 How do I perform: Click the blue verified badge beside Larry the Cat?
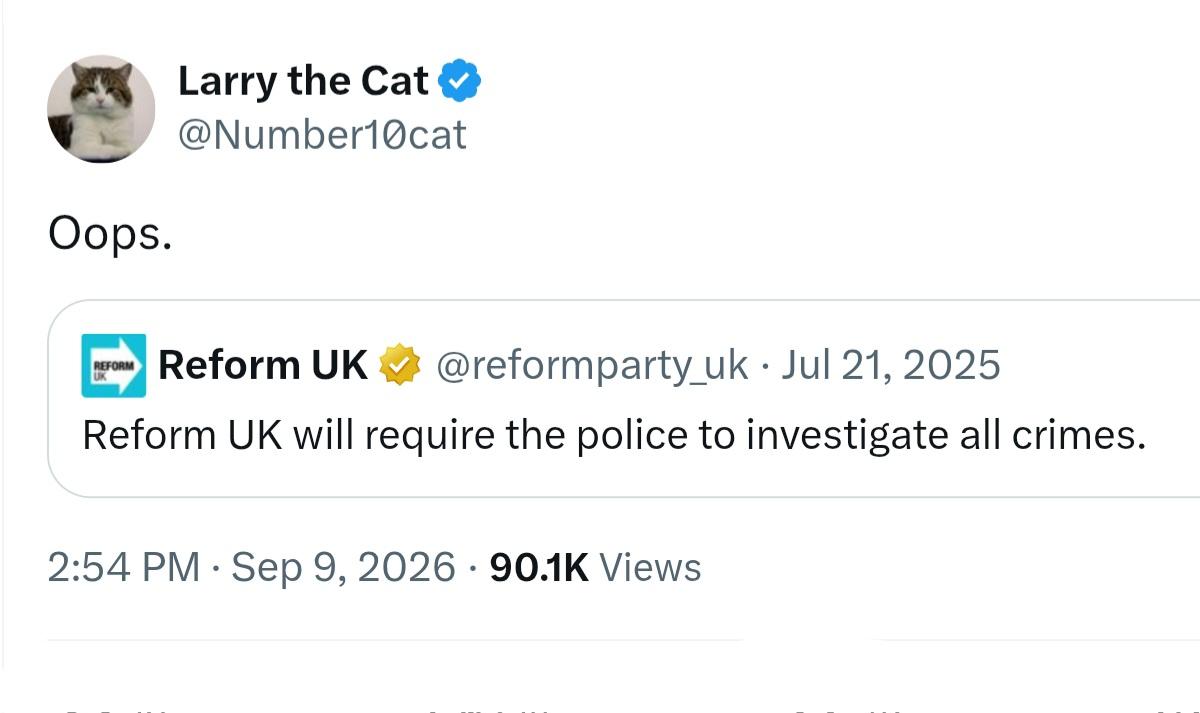coord(460,81)
